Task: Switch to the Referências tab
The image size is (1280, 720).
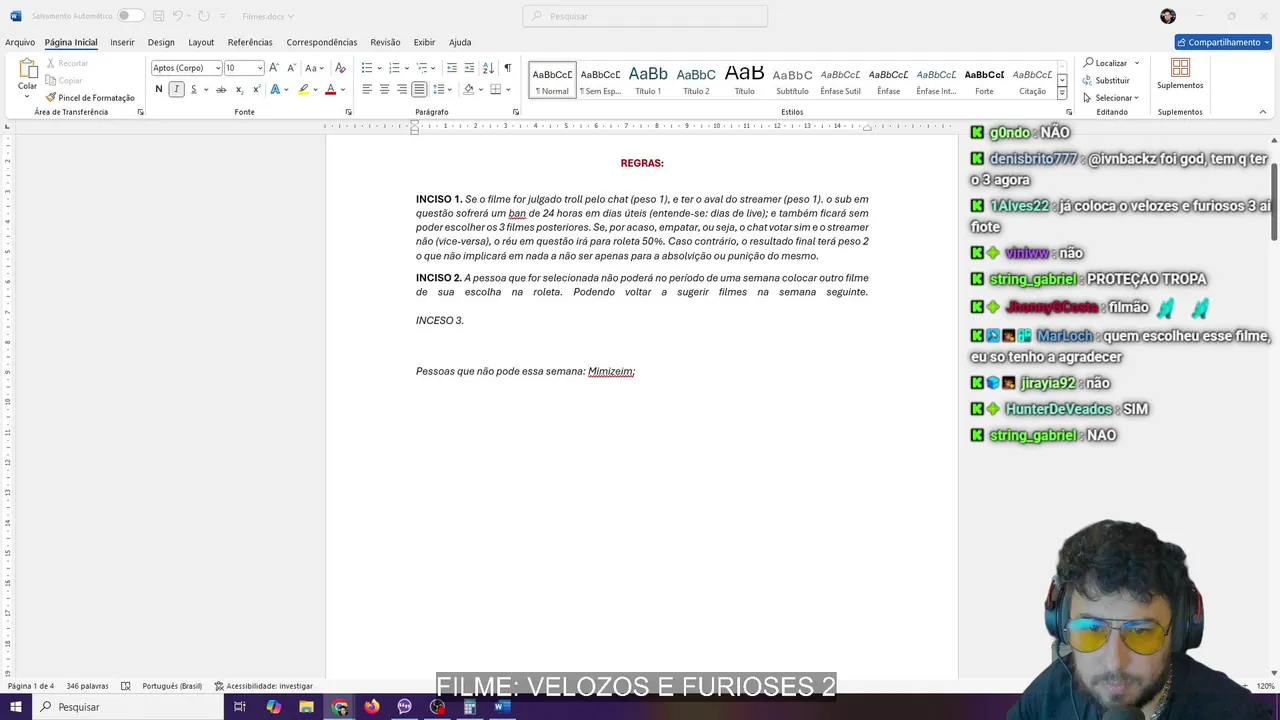Action: pos(250,42)
